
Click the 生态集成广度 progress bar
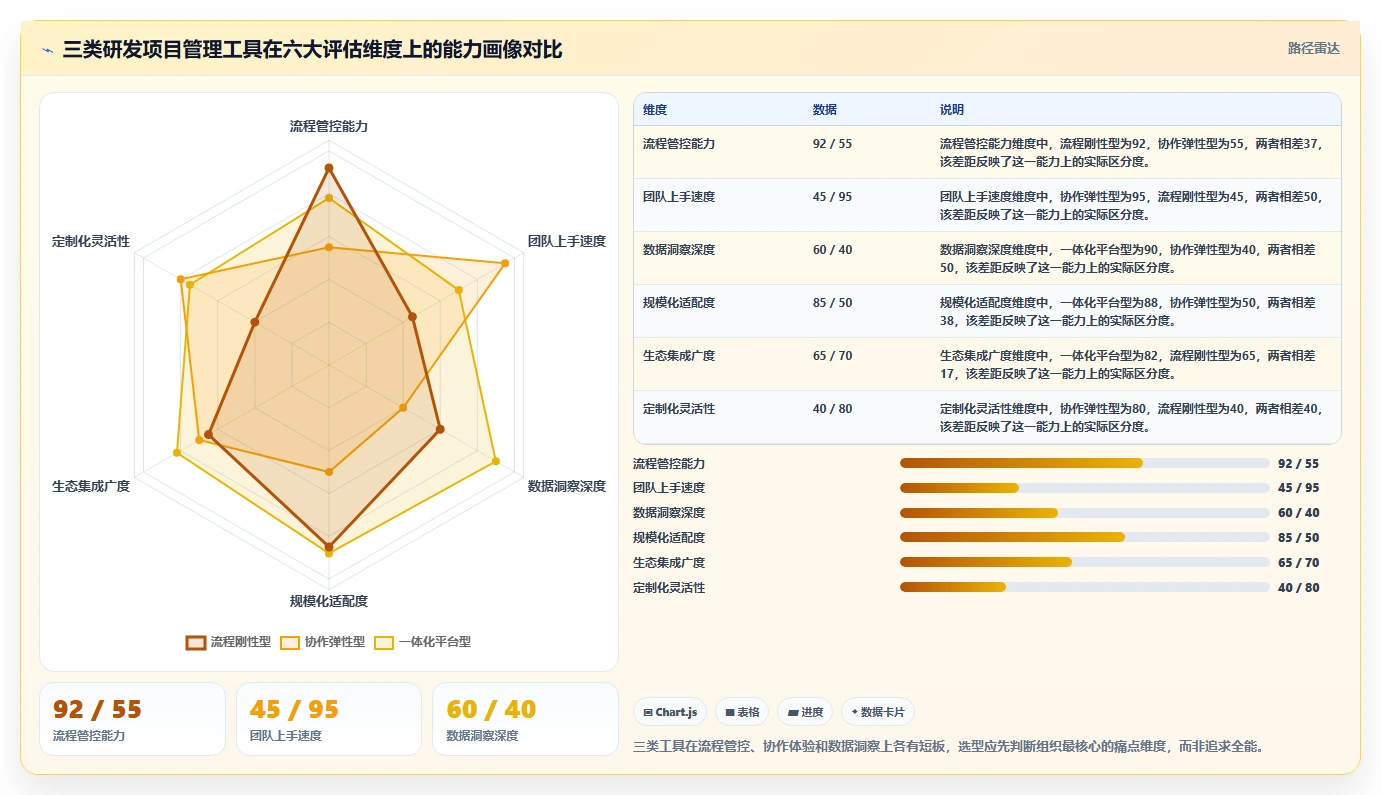click(1084, 562)
